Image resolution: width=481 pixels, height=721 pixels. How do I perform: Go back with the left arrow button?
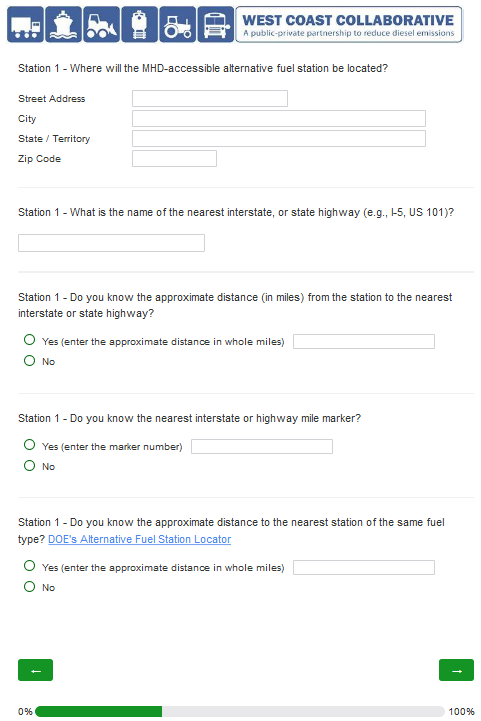click(35, 670)
